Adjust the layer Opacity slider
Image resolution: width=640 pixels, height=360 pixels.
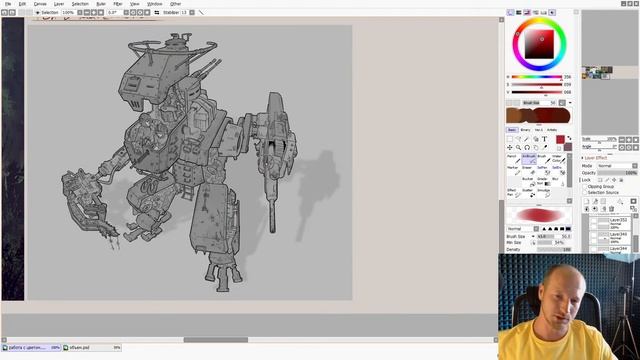tap(617, 173)
